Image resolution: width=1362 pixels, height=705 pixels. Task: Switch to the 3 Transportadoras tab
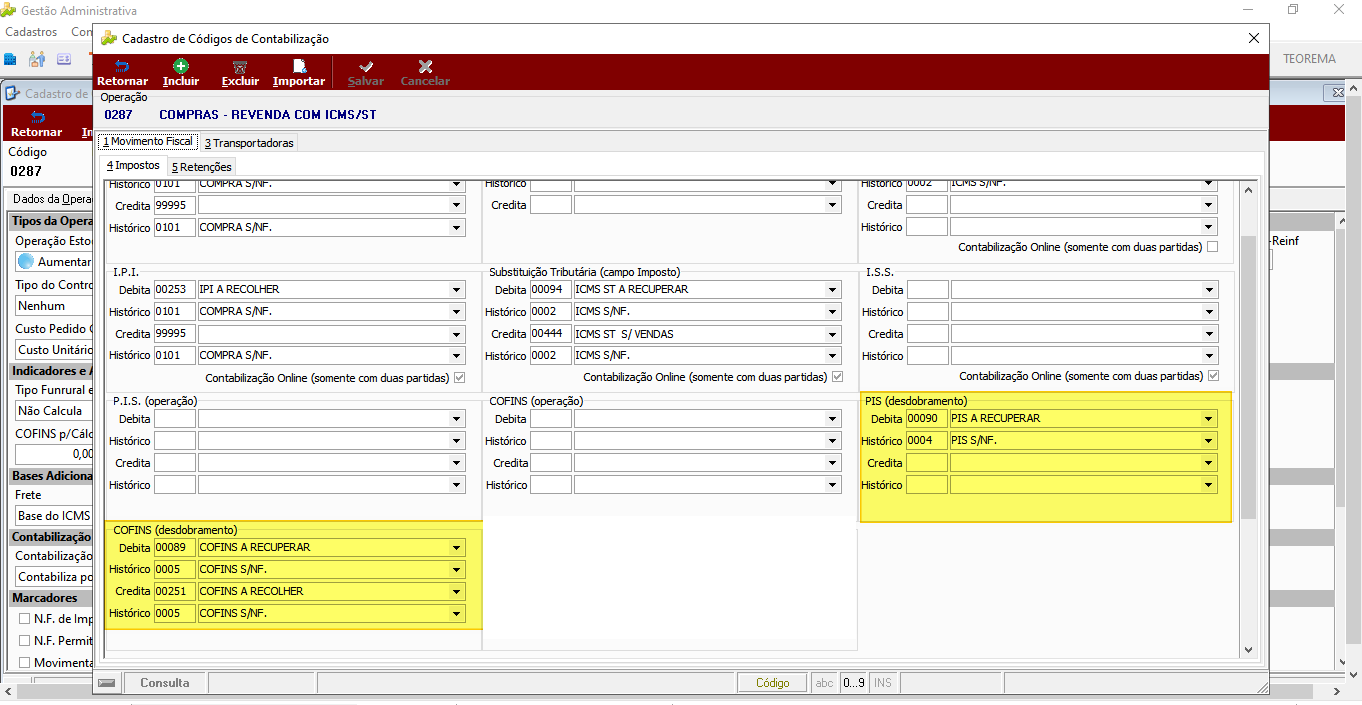coord(249,143)
